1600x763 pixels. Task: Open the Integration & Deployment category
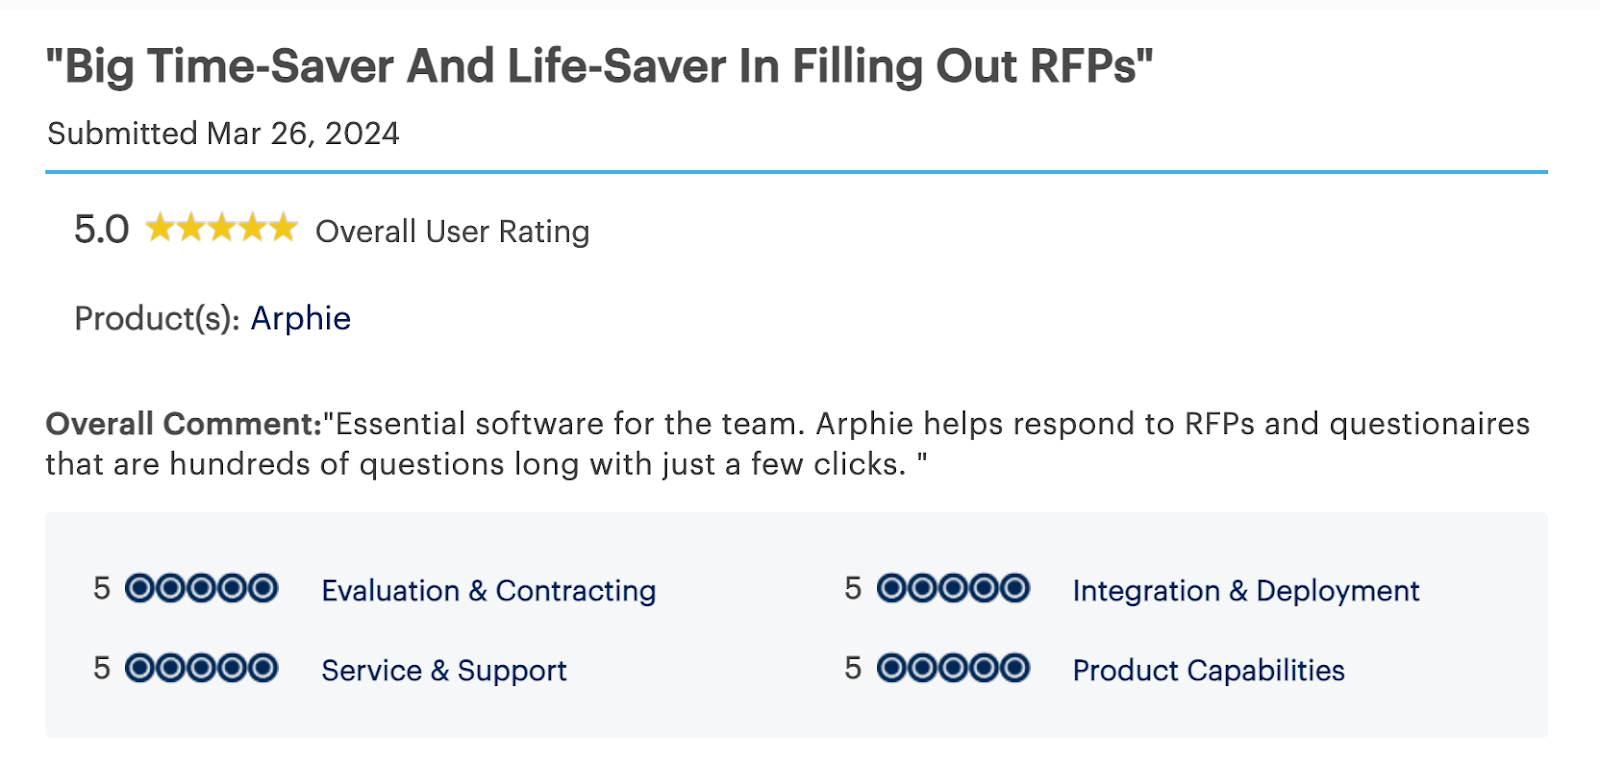point(1245,590)
